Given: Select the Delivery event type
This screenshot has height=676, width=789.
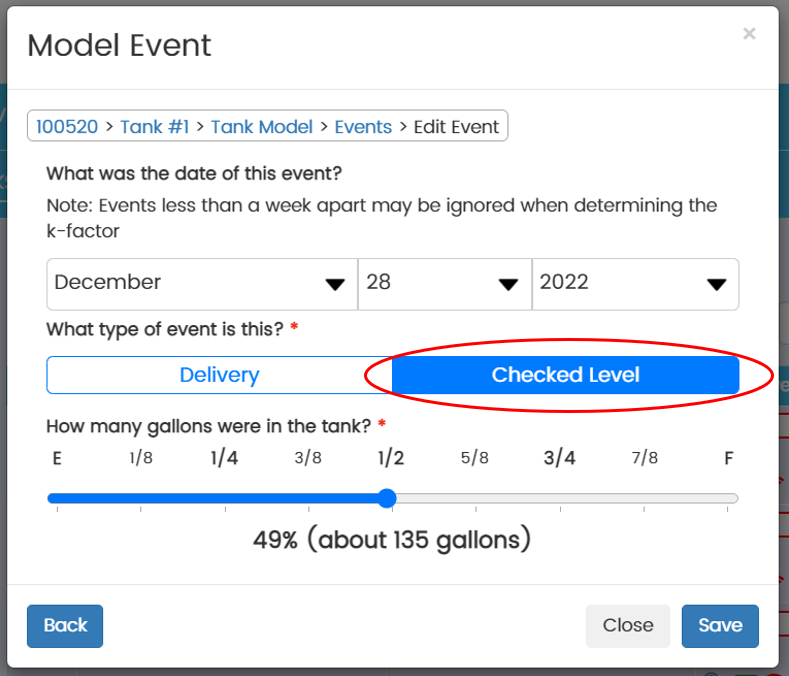Looking at the screenshot, I should pos(219,375).
